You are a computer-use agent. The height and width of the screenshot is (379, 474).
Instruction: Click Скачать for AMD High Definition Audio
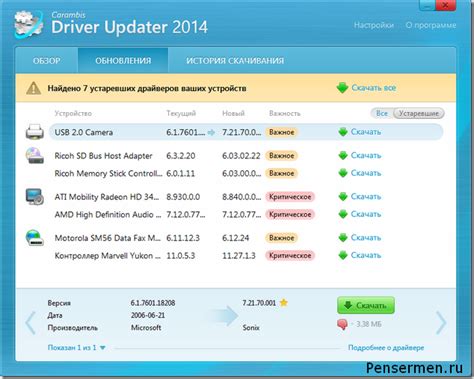click(x=366, y=214)
